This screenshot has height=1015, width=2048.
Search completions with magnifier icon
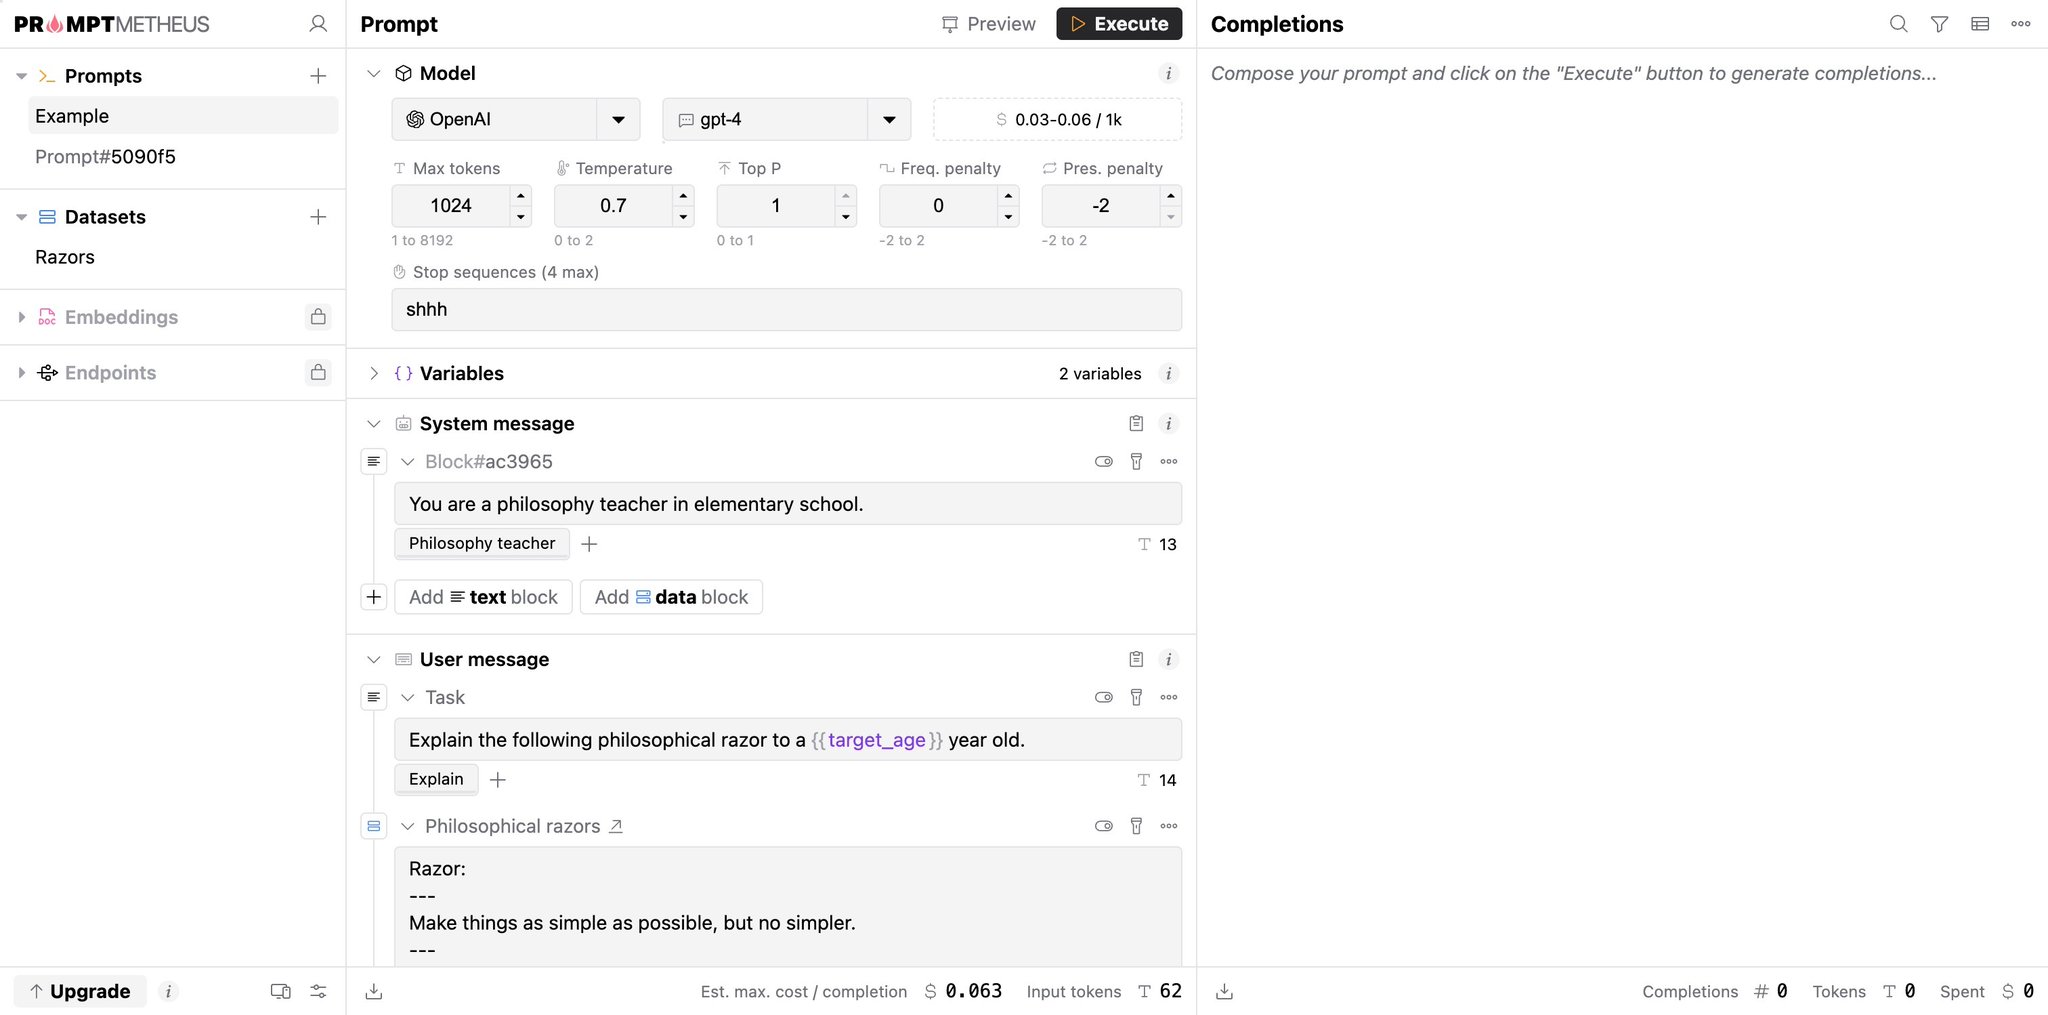[1898, 24]
